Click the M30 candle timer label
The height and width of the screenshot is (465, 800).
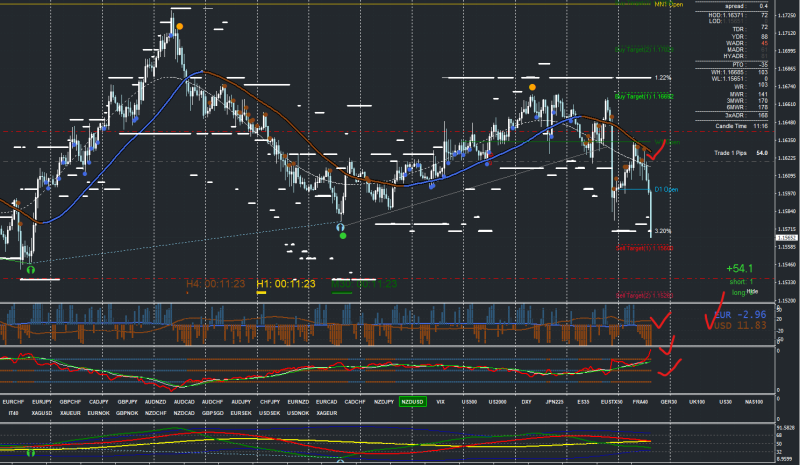click(364, 284)
